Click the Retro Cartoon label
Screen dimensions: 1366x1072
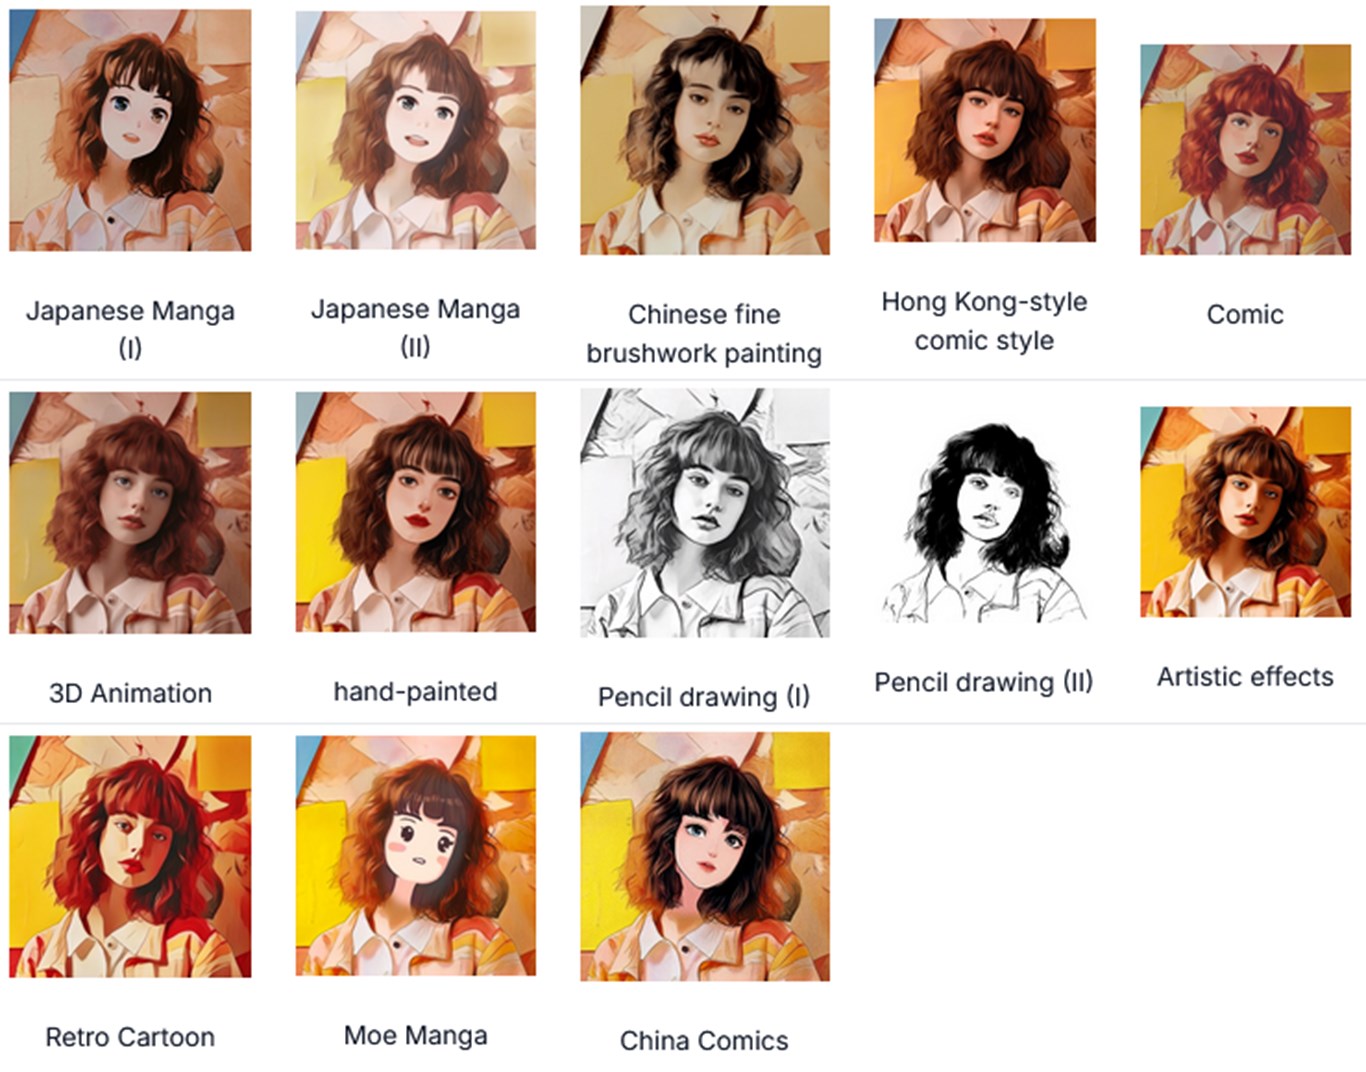pyautogui.click(x=130, y=1037)
